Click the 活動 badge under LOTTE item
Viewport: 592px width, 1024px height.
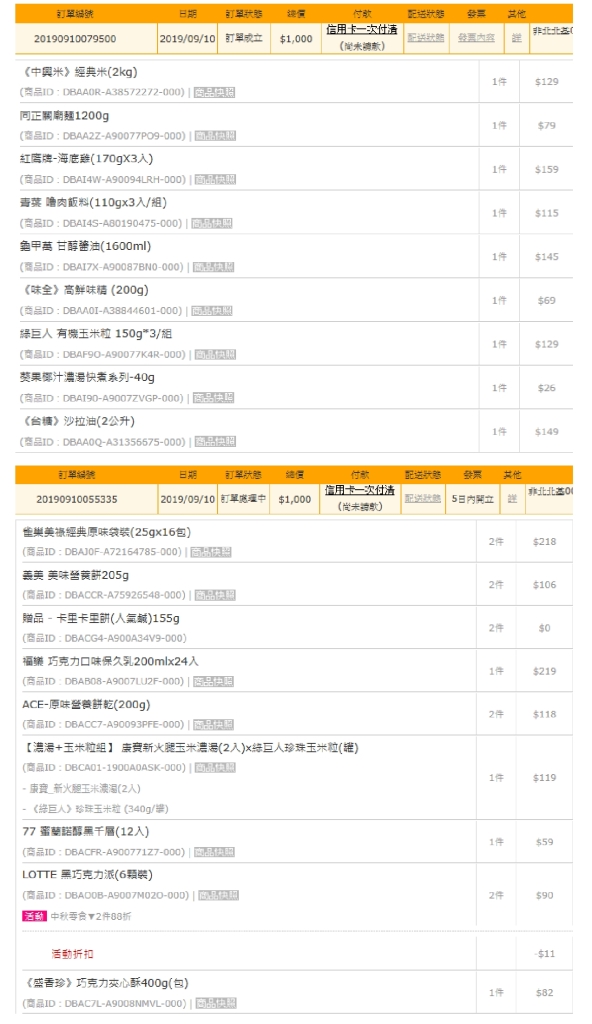tap(34, 916)
